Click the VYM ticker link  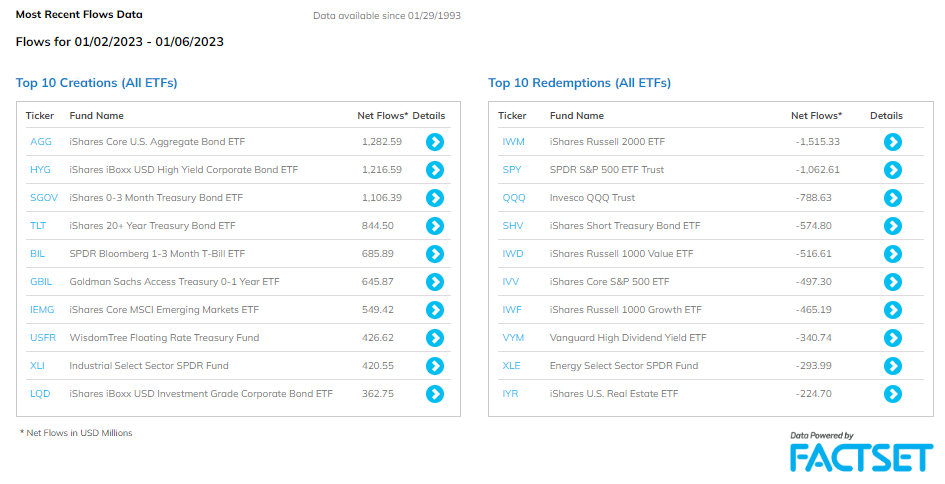[x=513, y=338]
